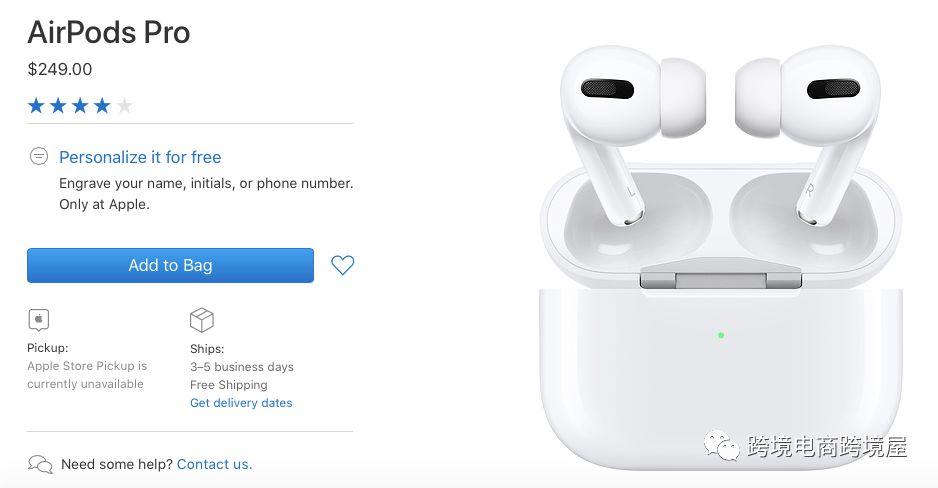Click the WeChat logo watermark icon
Screen dimensions: 938x488
pos(721,446)
